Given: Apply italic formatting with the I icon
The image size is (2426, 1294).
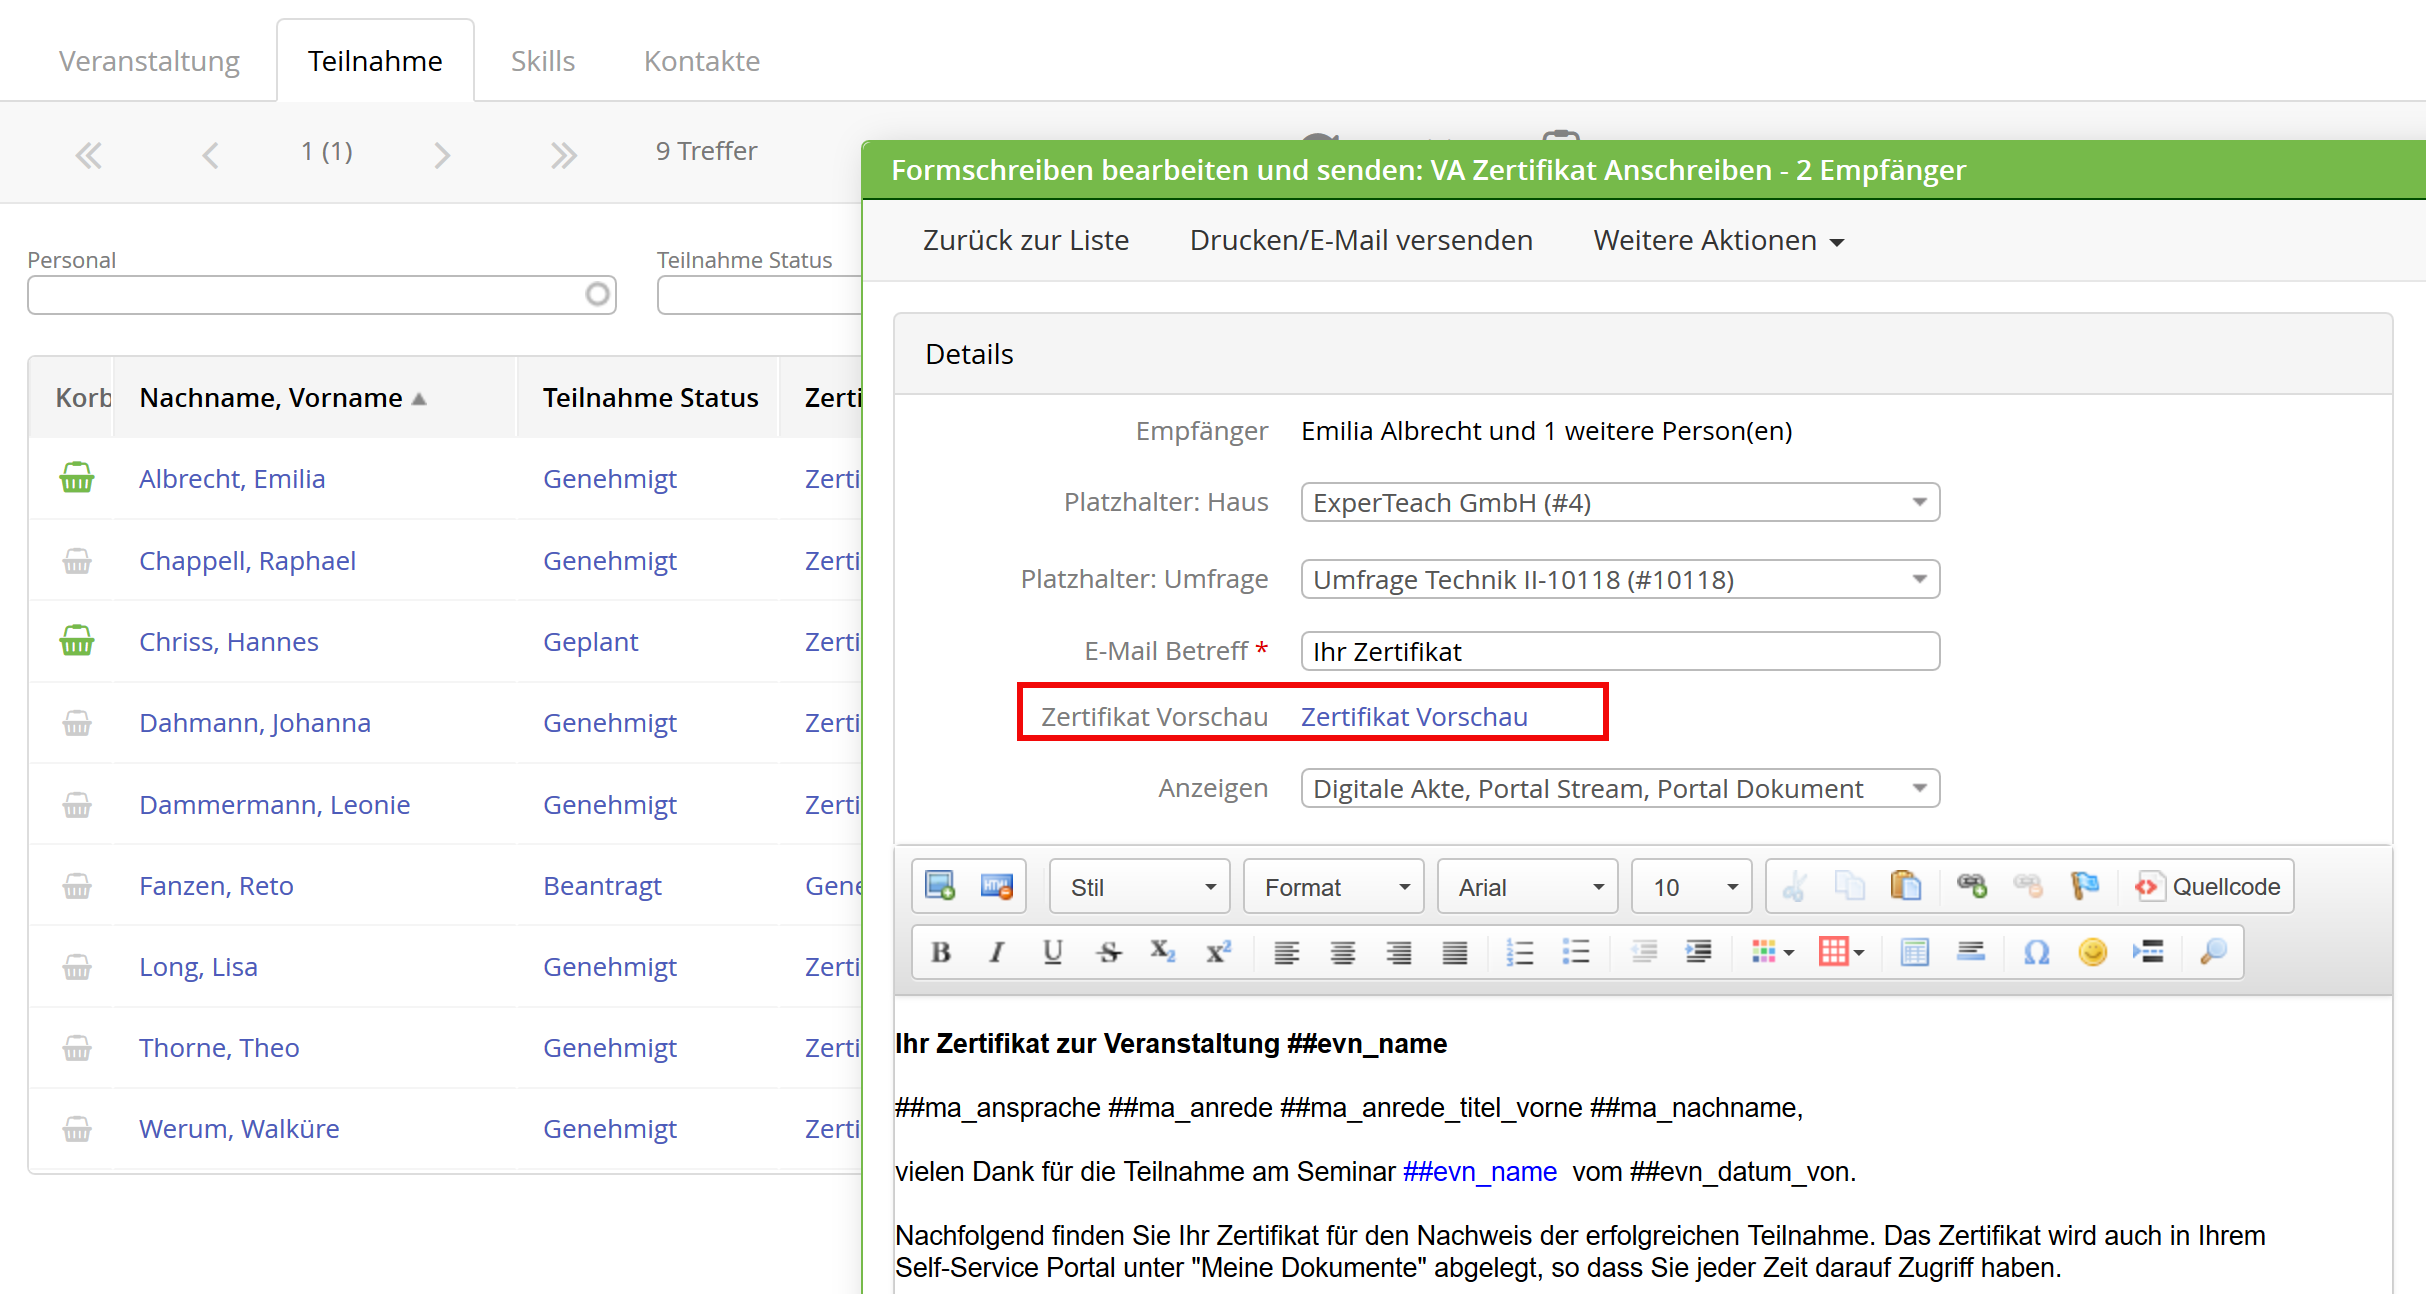Looking at the screenshot, I should (997, 952).
